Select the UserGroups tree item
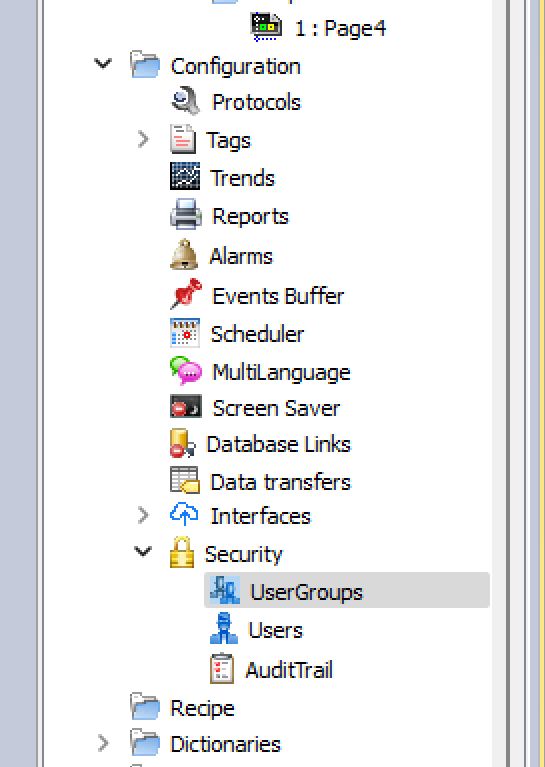545x767 pixels. [347, 590]
